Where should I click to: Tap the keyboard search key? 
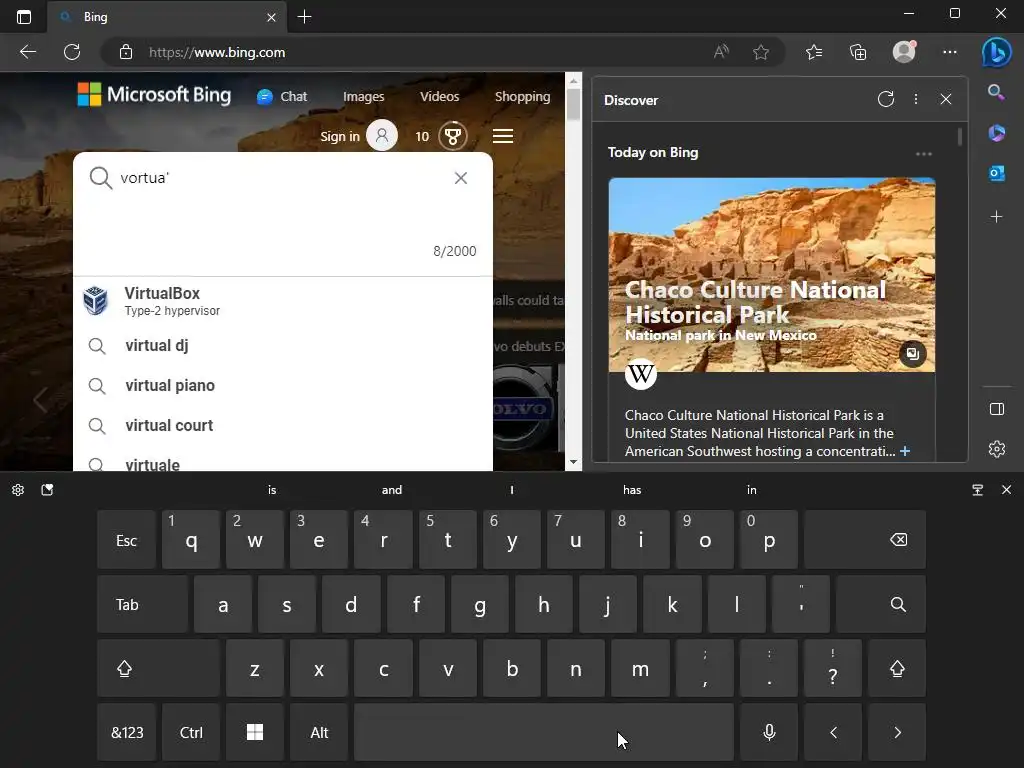[x=881, y=604]
